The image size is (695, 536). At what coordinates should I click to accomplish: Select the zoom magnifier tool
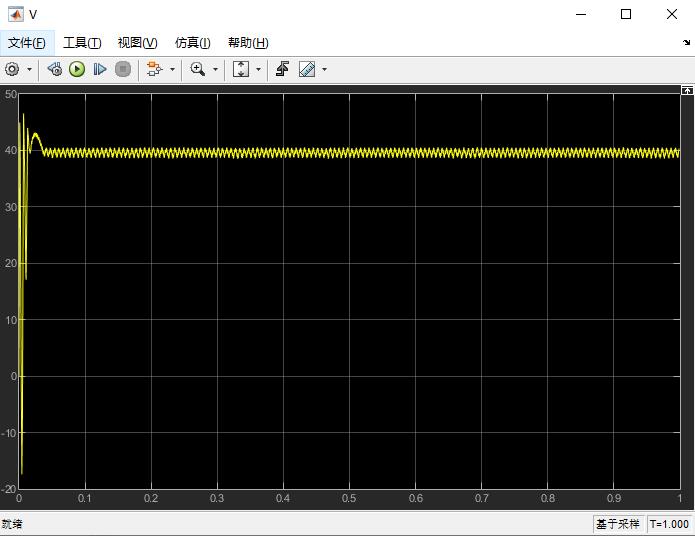coord(198,69)
